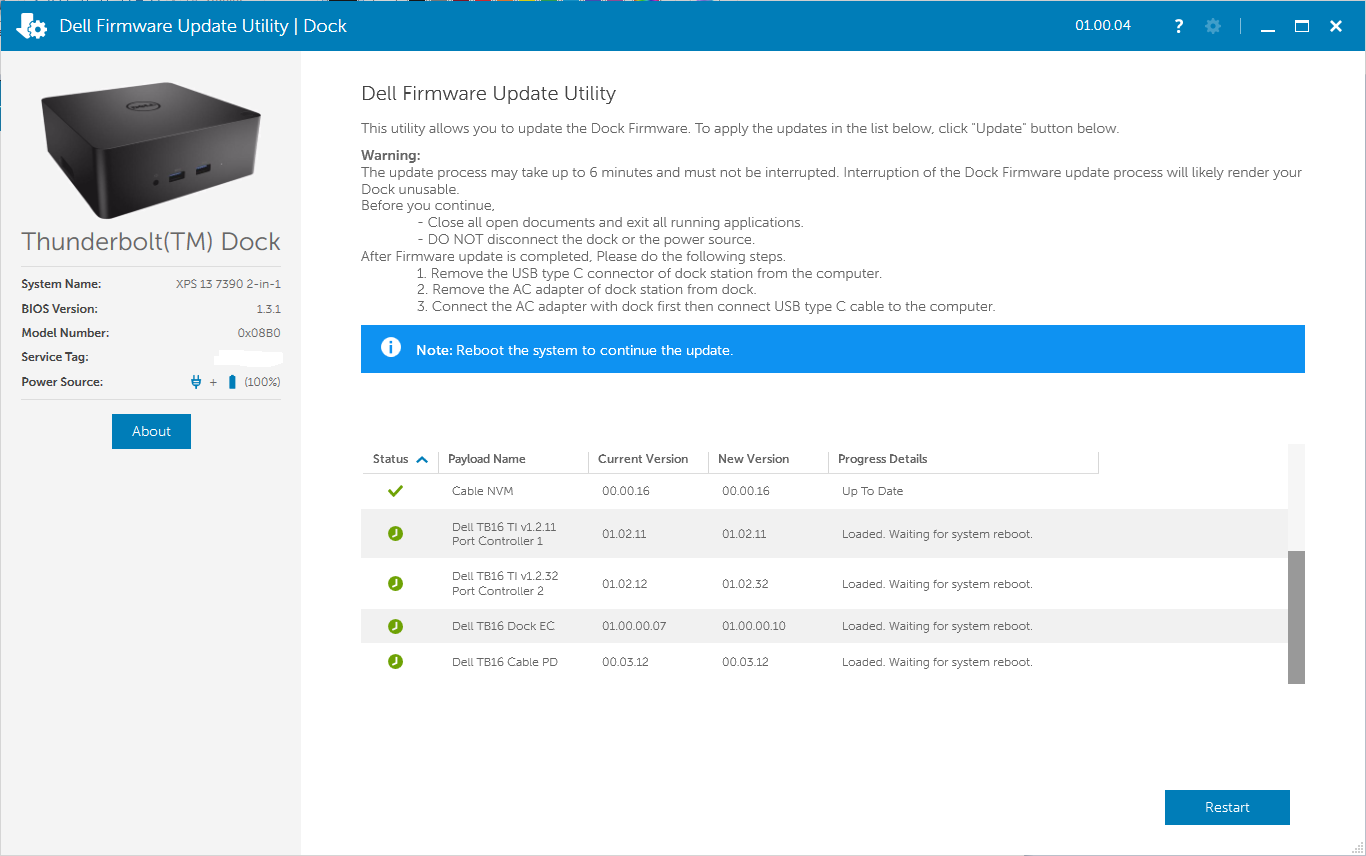Click the system name XPS 13 7390 2-in-1
The width and height of the screenshot is (1366, 856).
tap(228, 284)
